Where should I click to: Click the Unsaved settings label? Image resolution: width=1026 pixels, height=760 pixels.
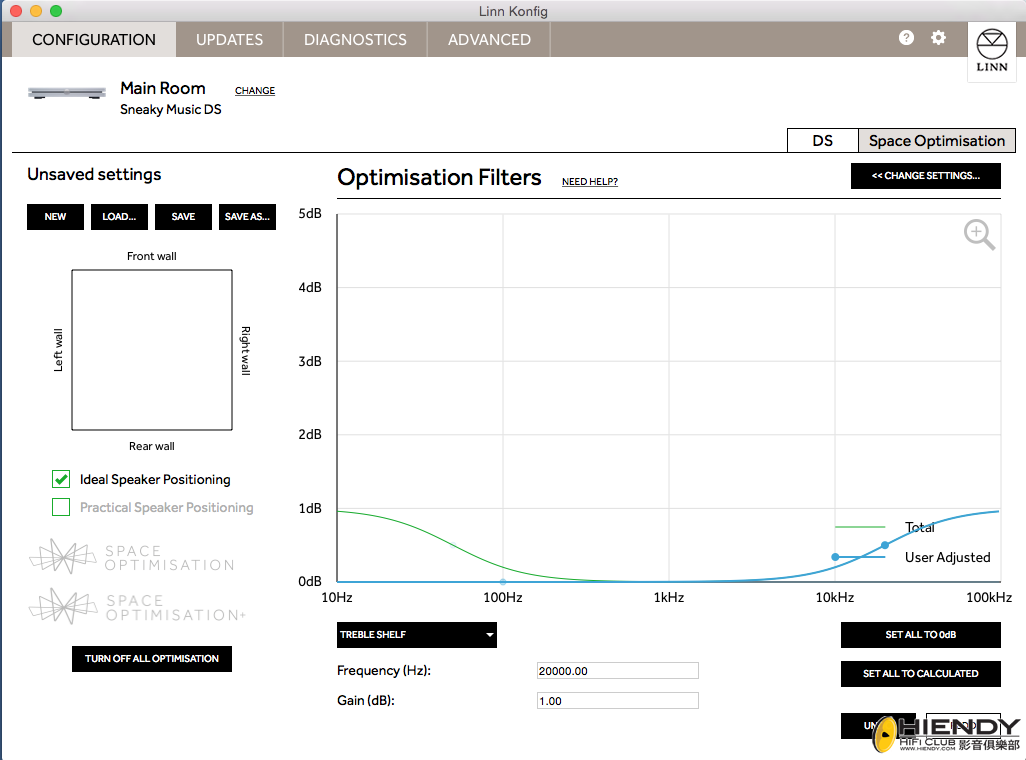point(94,174)
